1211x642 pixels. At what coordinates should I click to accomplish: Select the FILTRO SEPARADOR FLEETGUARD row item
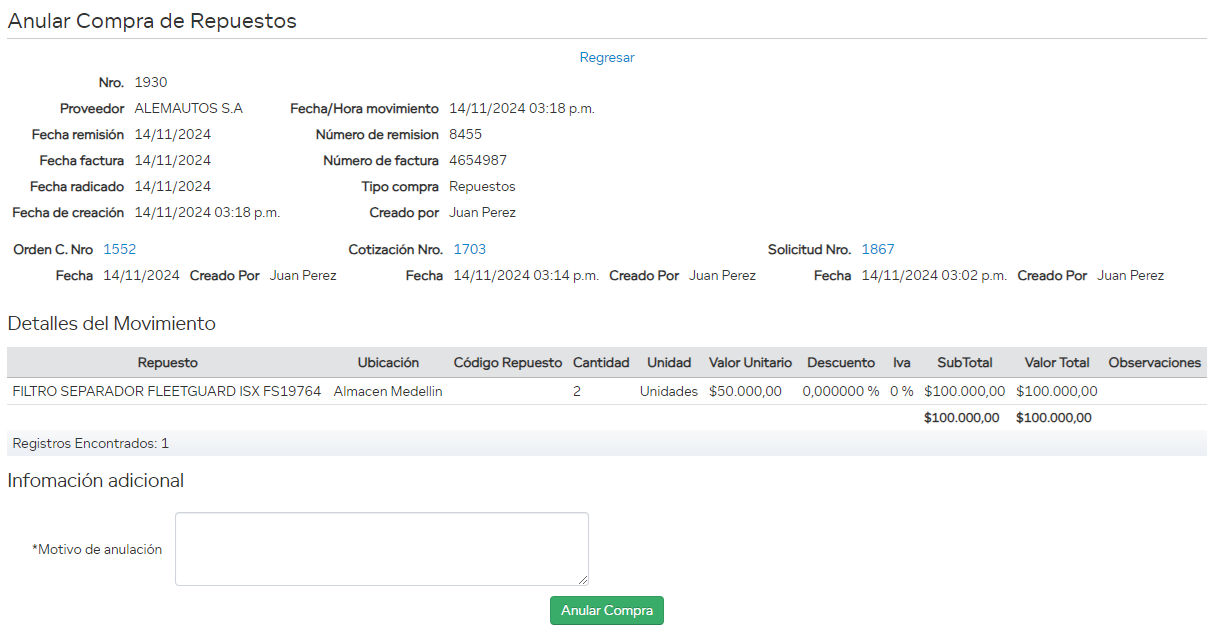166,391
